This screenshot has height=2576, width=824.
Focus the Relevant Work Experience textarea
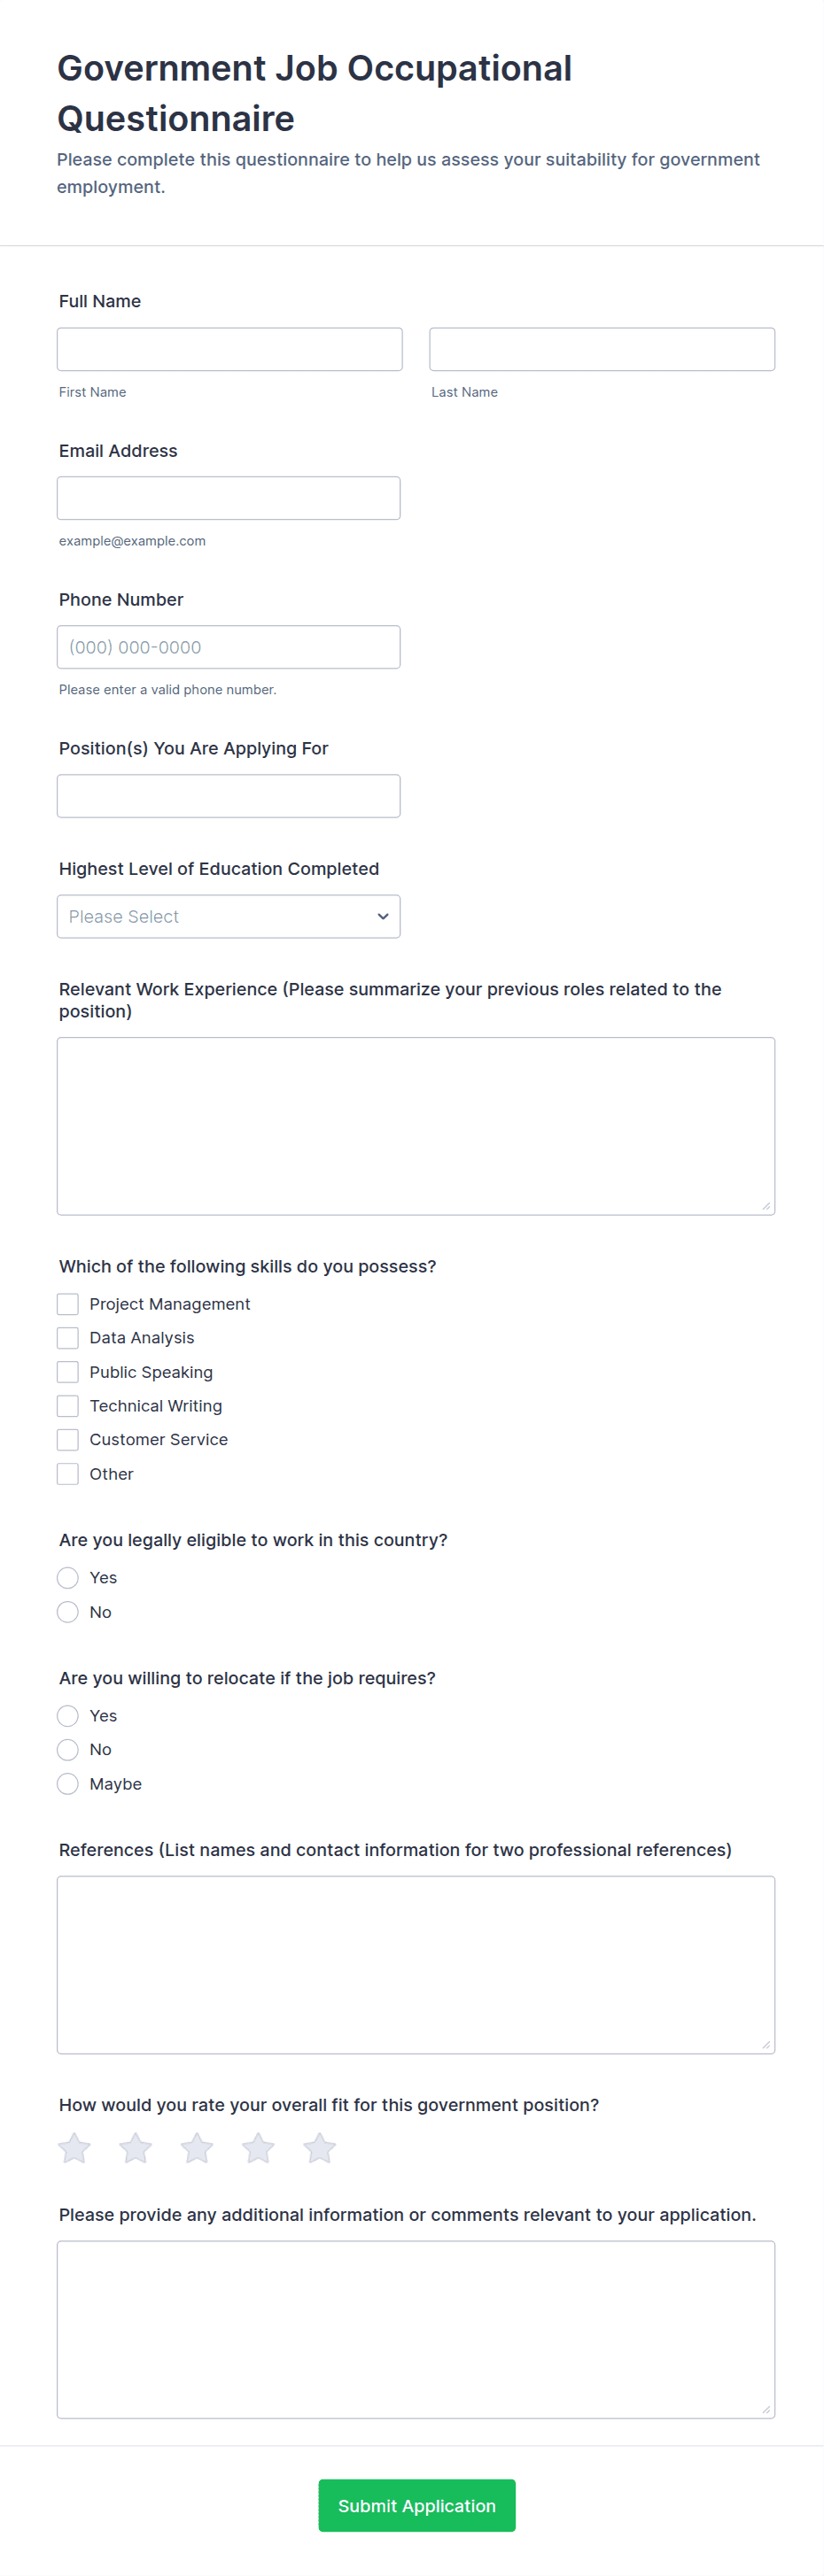click(416, 1126)
